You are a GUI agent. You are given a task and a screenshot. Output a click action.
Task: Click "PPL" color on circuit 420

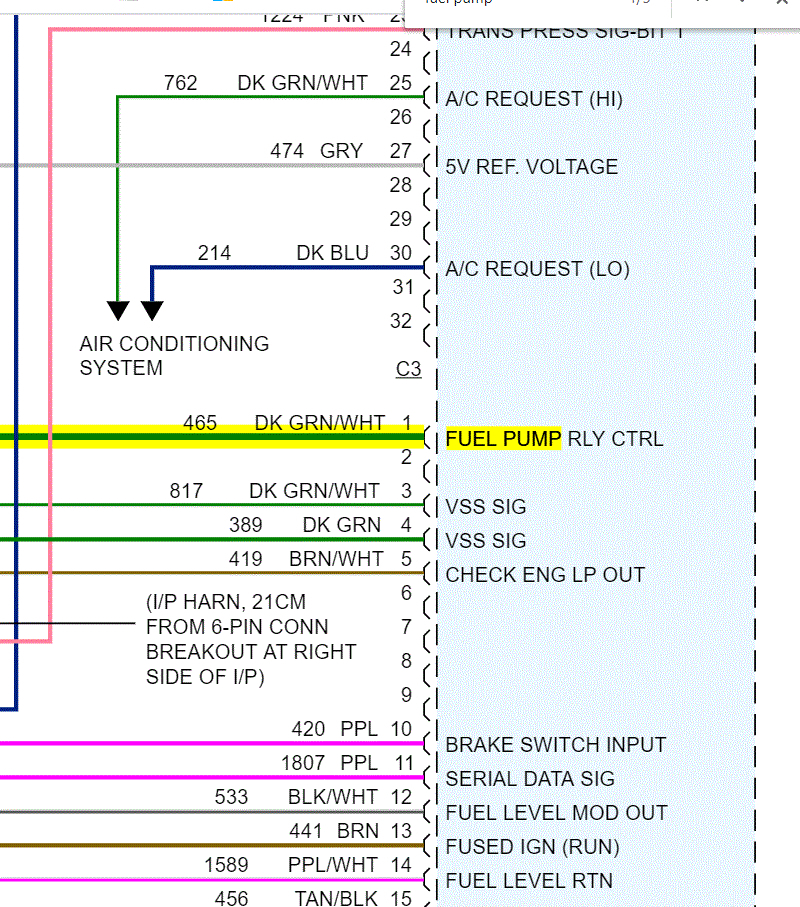tap(359, 729)
